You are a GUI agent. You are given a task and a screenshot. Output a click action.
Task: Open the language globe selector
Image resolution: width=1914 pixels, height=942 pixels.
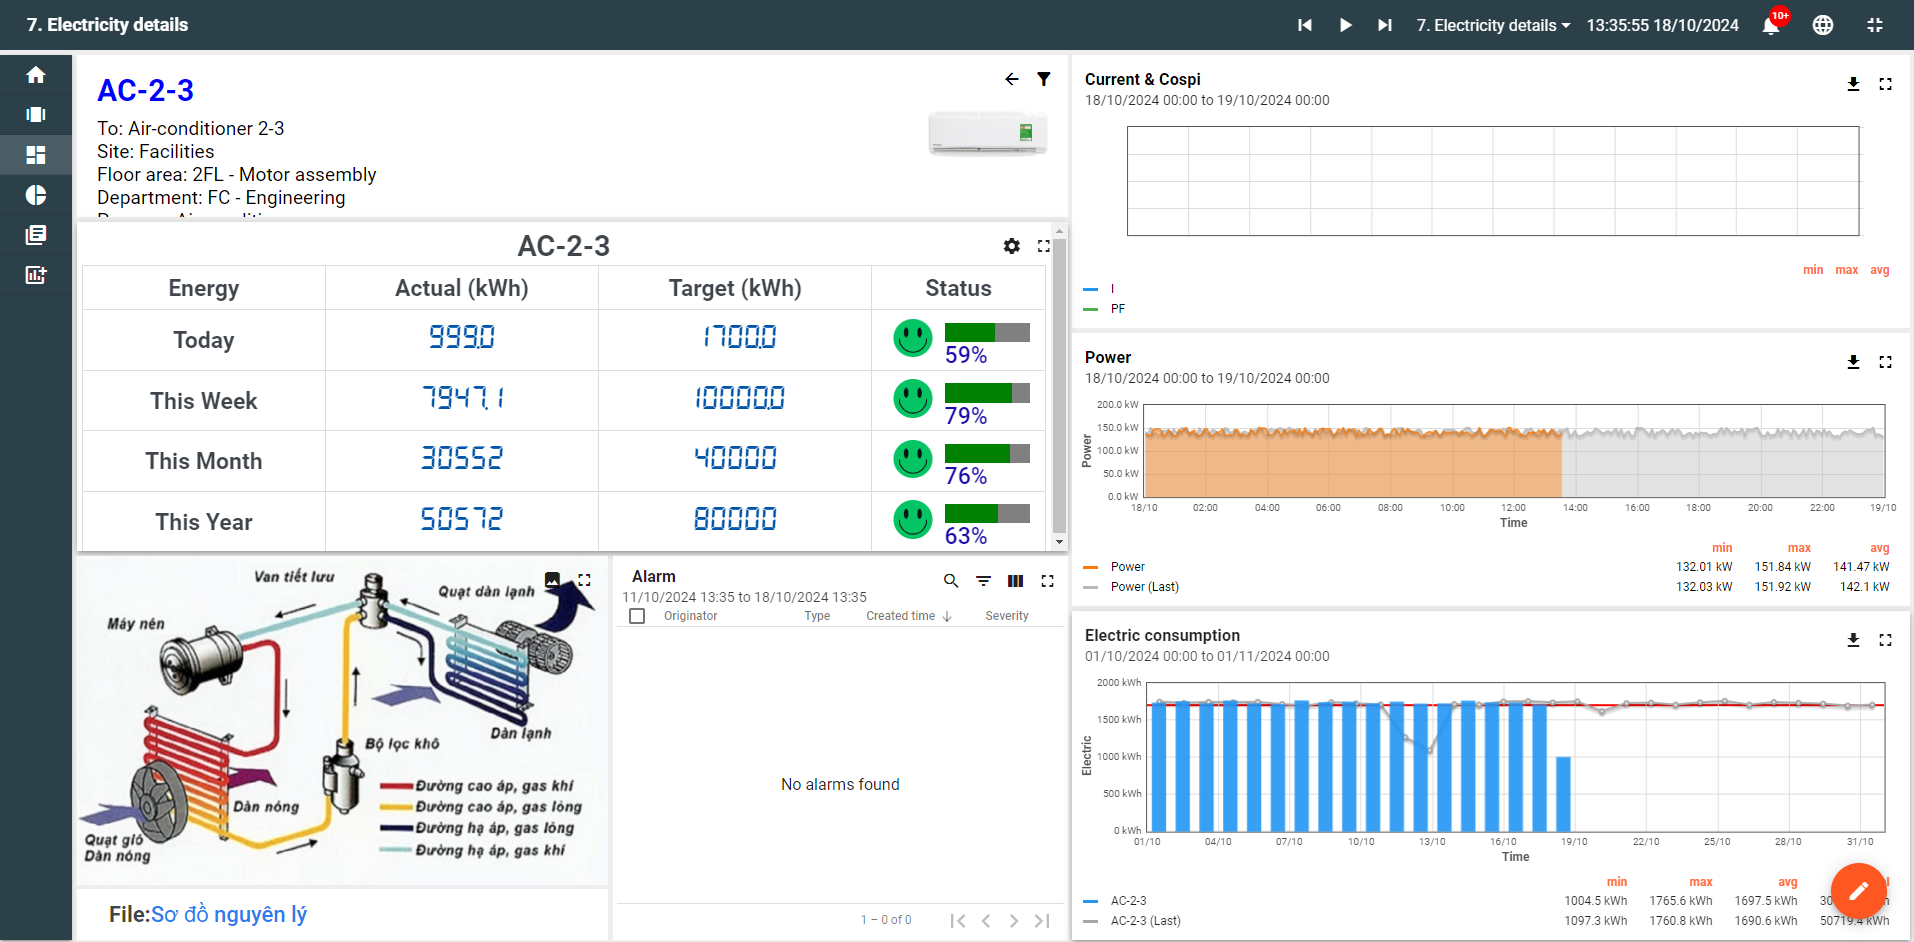(1823, 25)
